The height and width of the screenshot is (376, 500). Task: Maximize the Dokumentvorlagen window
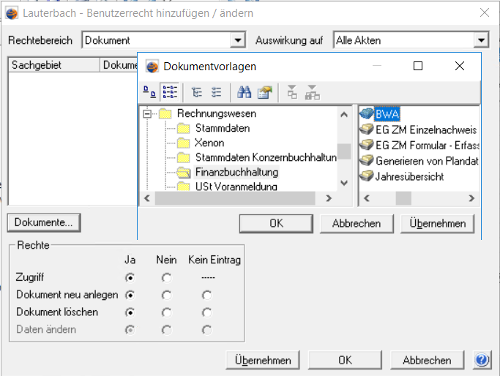click(x=418, y=66)
